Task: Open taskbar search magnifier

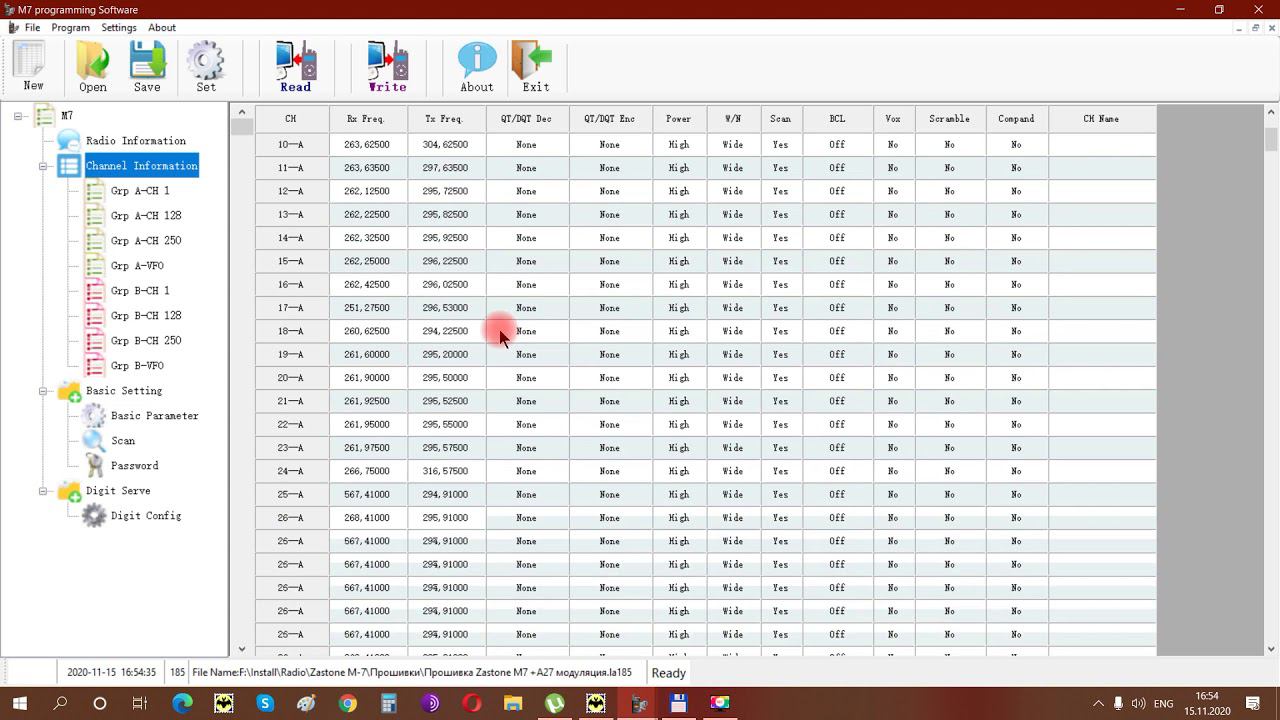Action: tap(60, 703)
